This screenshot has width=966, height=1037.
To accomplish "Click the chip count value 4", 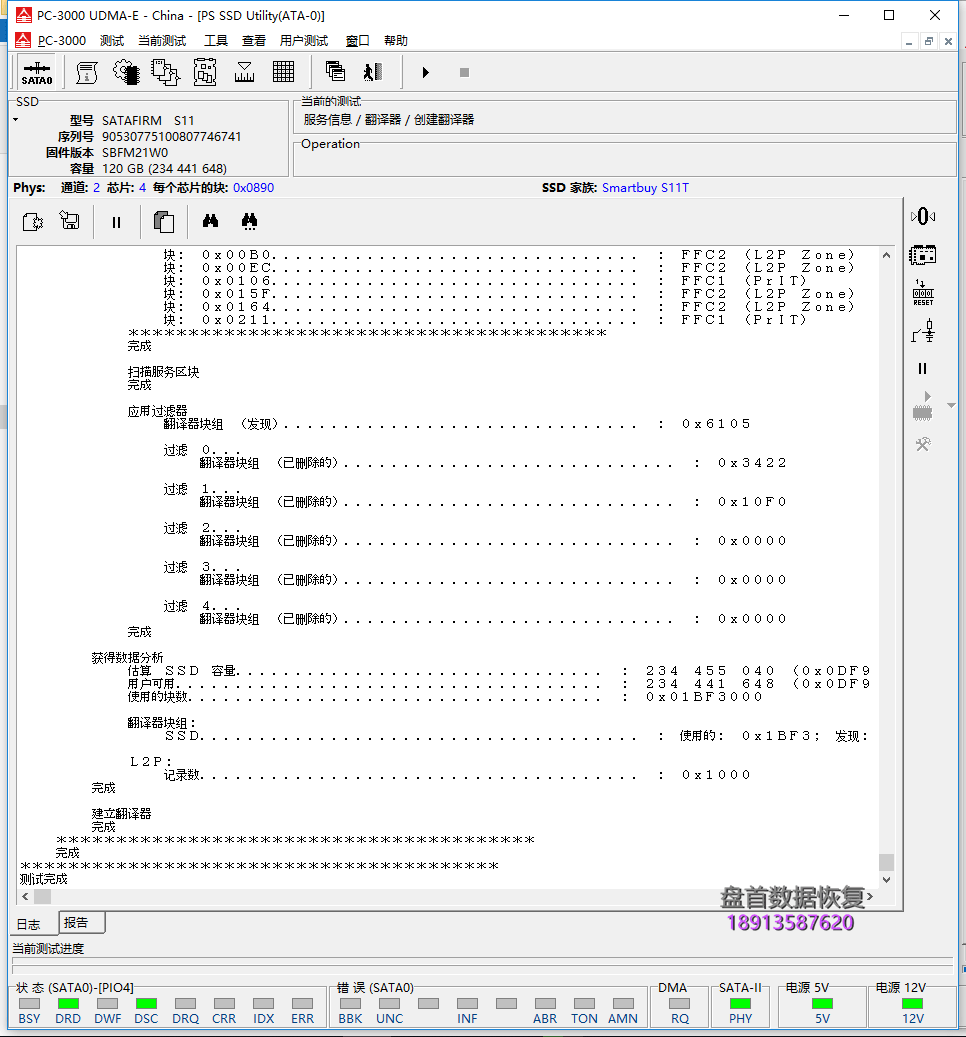I will click(142, 188).
